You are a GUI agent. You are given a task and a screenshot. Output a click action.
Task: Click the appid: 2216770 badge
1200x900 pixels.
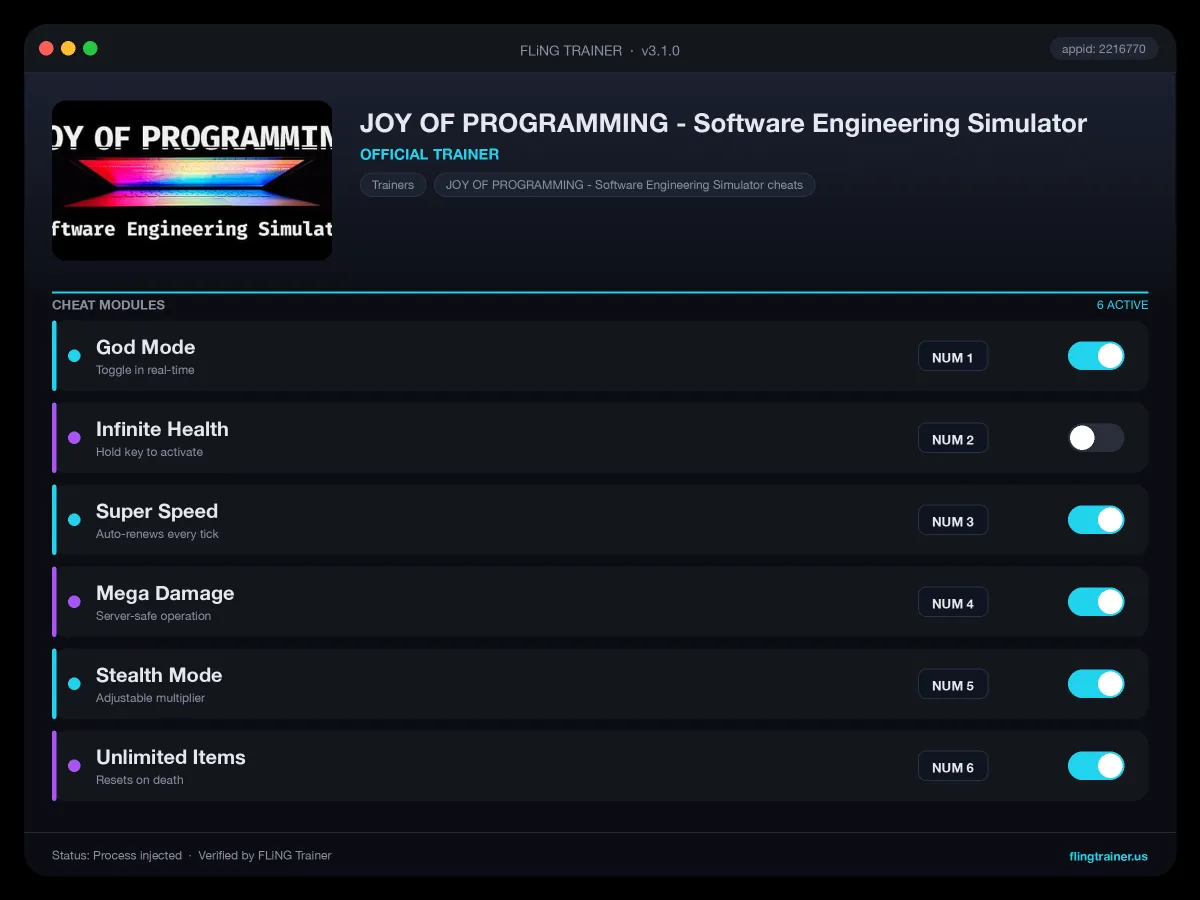point(1104,49)
